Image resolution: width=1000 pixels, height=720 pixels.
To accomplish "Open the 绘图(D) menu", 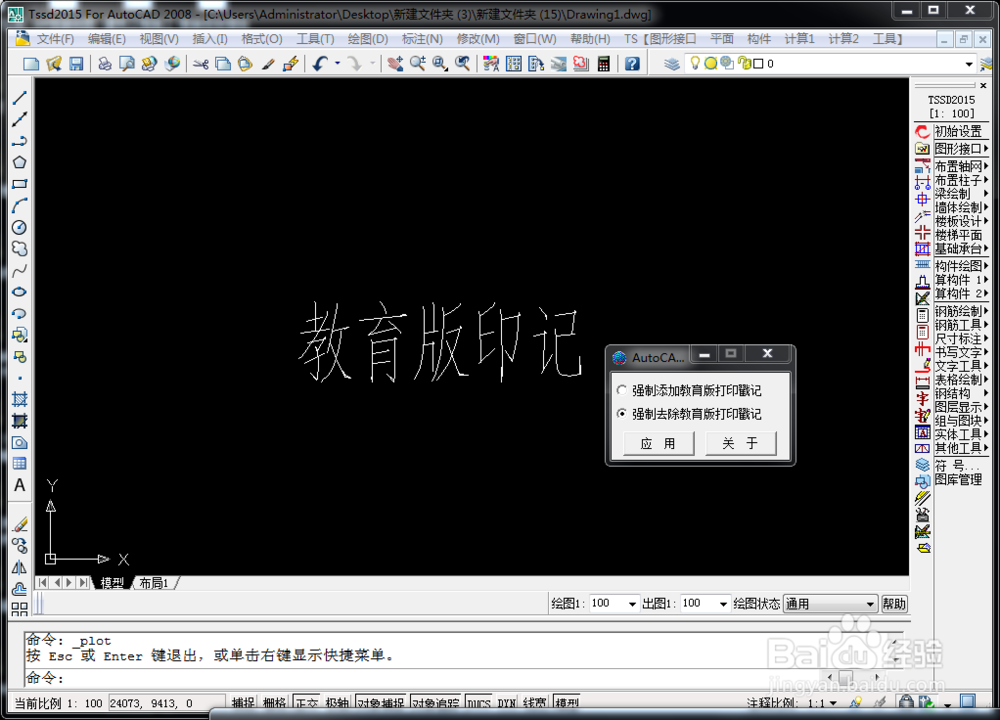I will (368, 39).
